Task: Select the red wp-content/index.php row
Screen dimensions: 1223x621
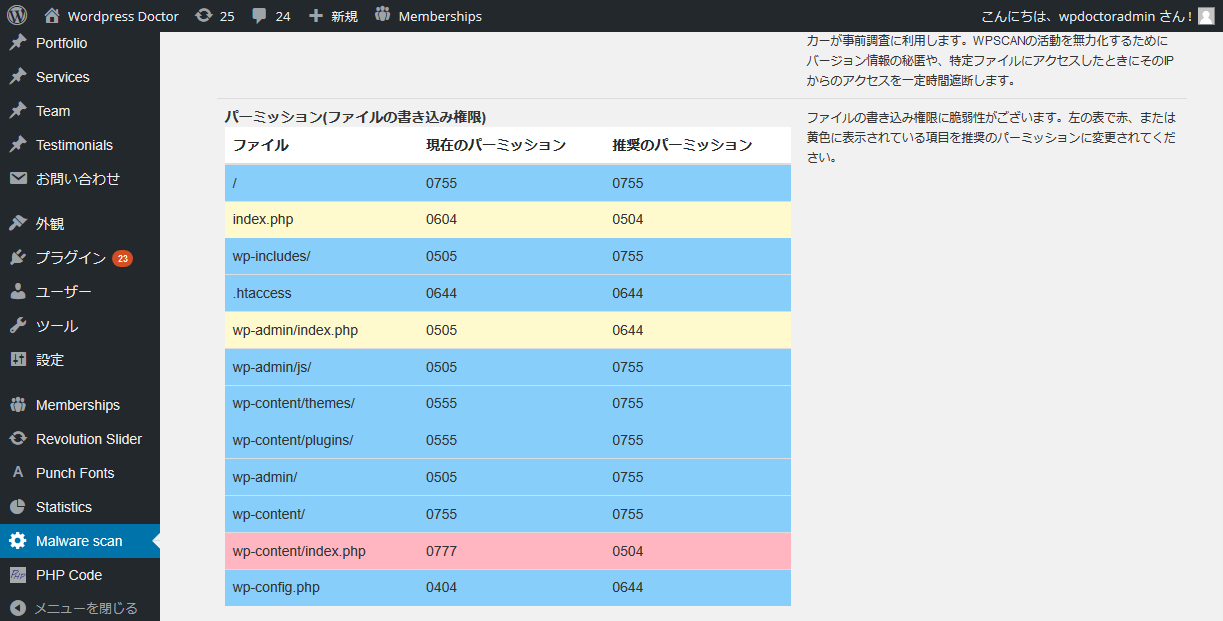Action: [507, 551]
